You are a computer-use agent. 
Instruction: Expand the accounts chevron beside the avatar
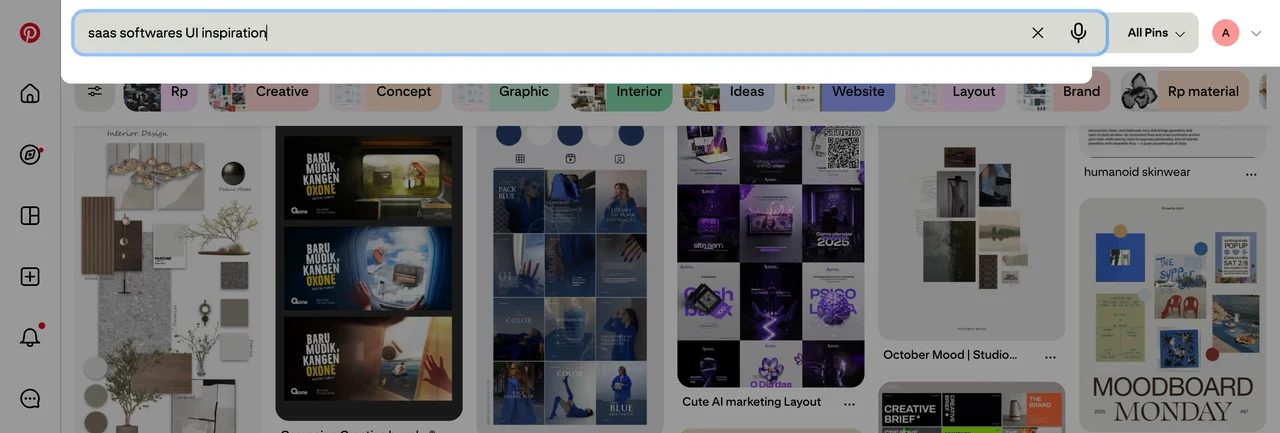[x=1257, y=33]
